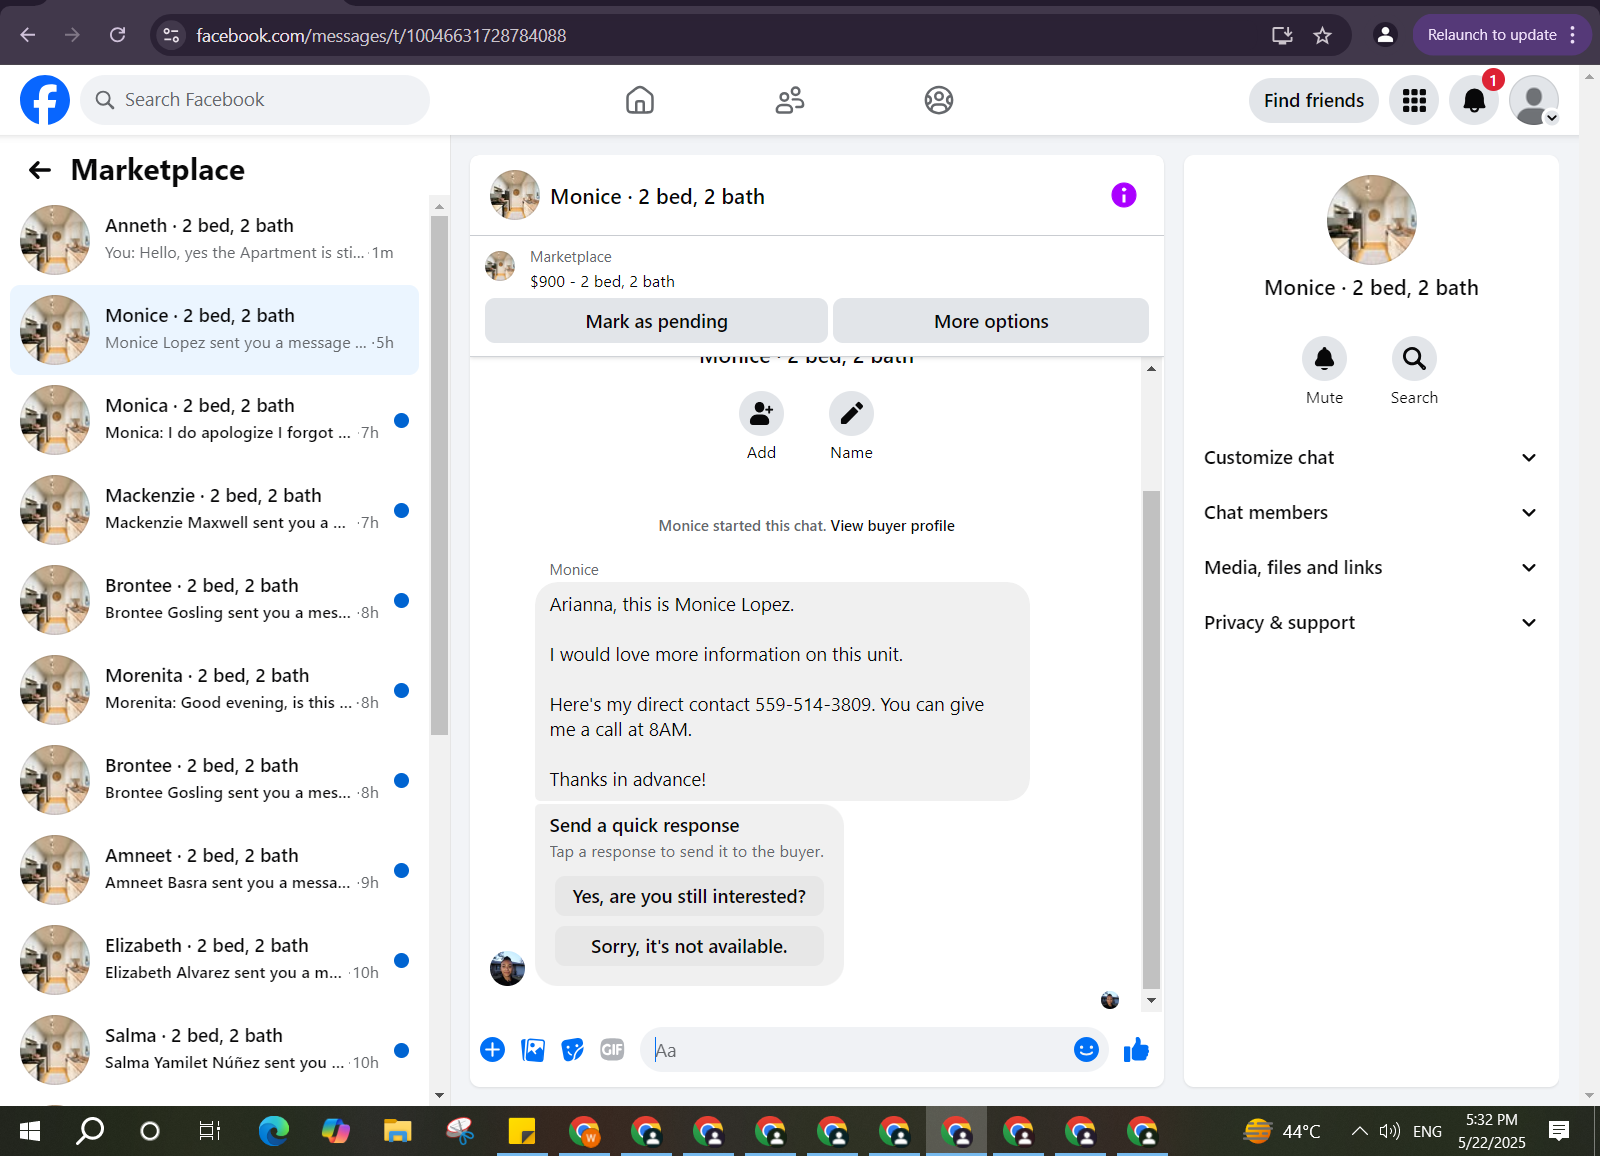Choose a sticker in the composer
Screen dimensions: 1600x1156
tap(572, 1049)
